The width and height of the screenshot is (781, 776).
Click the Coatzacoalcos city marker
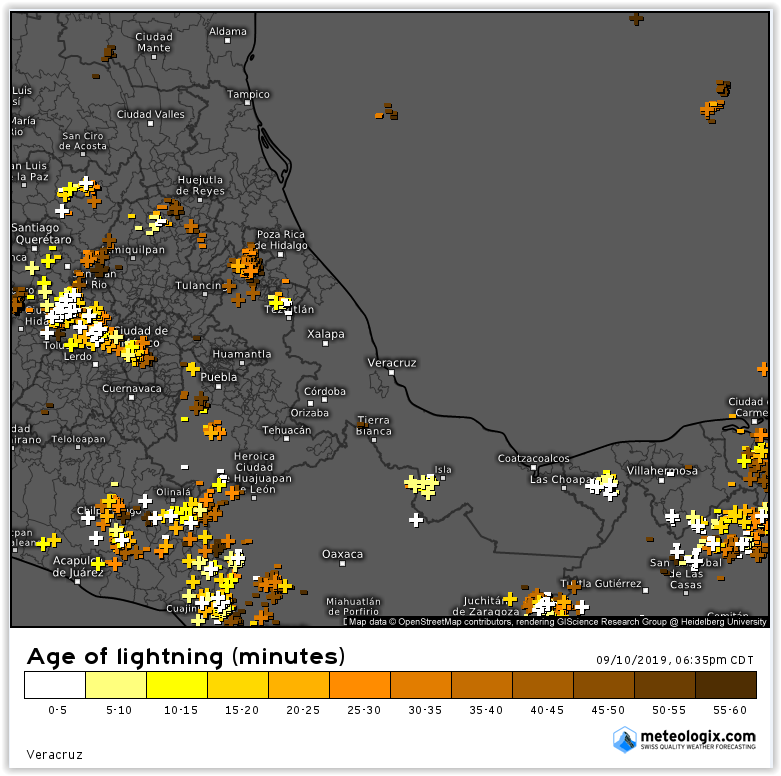tap(533, 468)
